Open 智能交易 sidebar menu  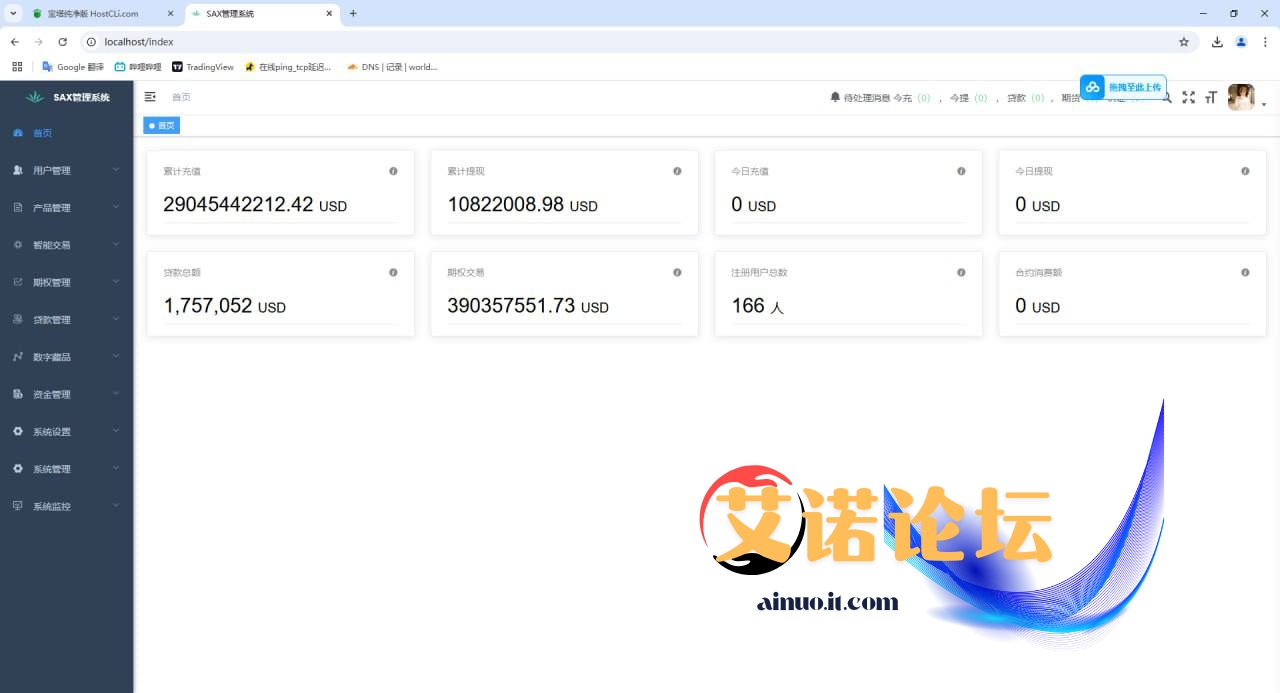(x=66, y=245)
